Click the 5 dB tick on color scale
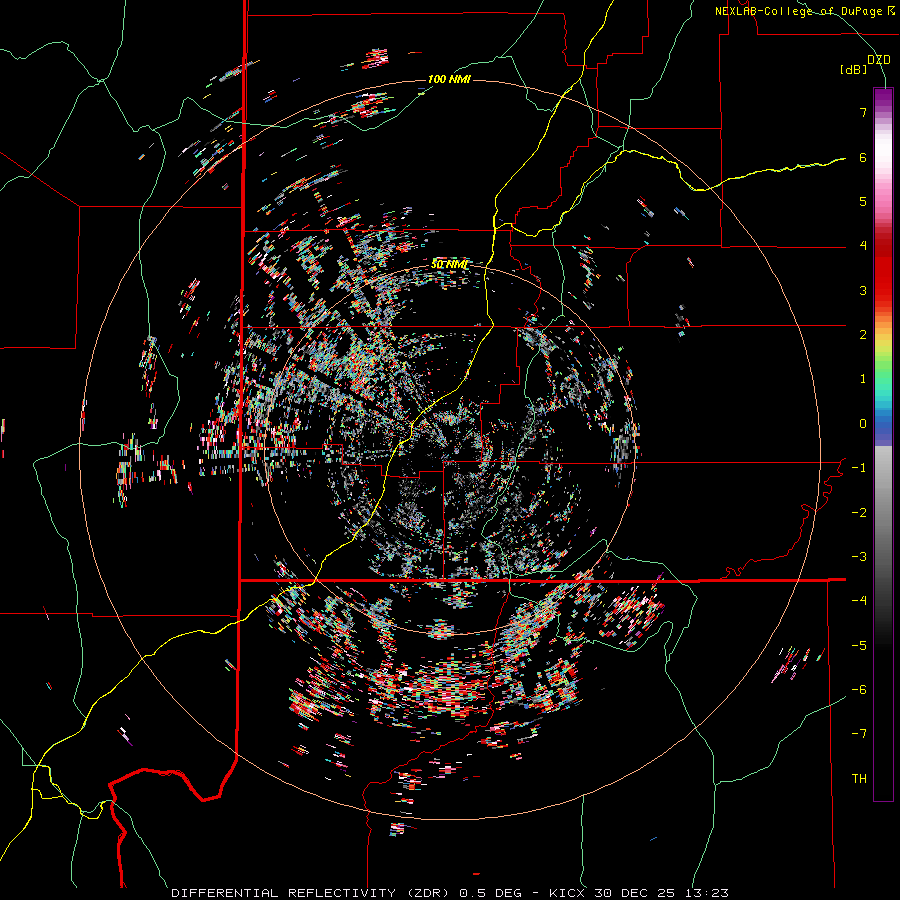 pyautogui.click(x=863, y=201)
